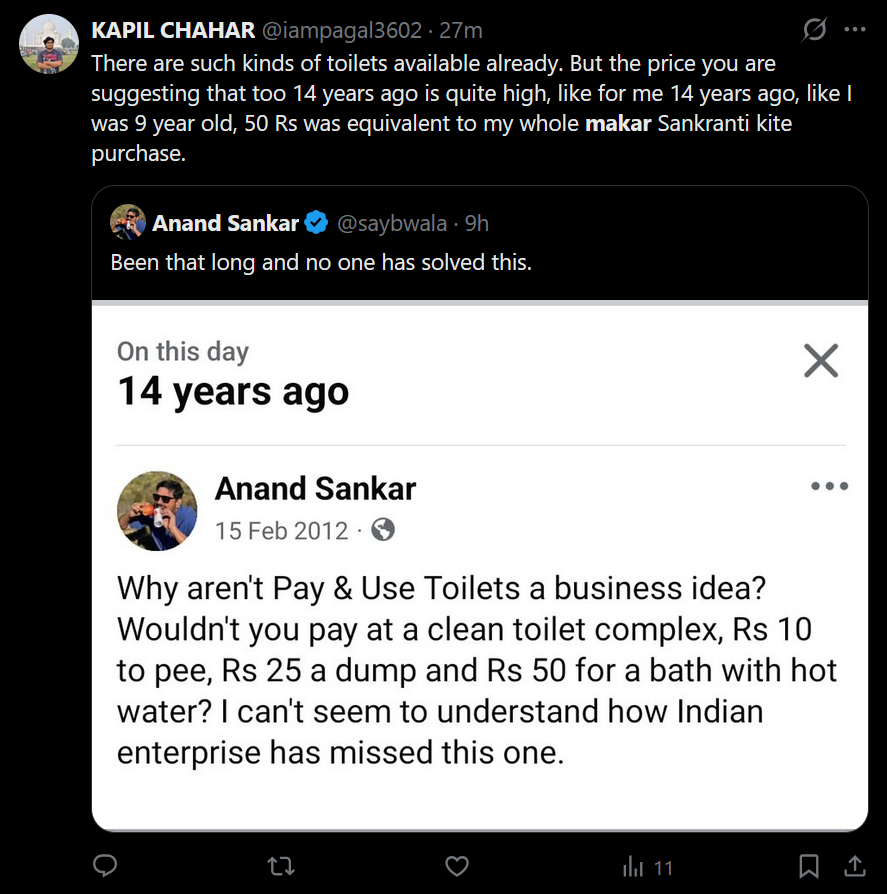
Task: Click the globe public audience icon
Action: [383, 529]
